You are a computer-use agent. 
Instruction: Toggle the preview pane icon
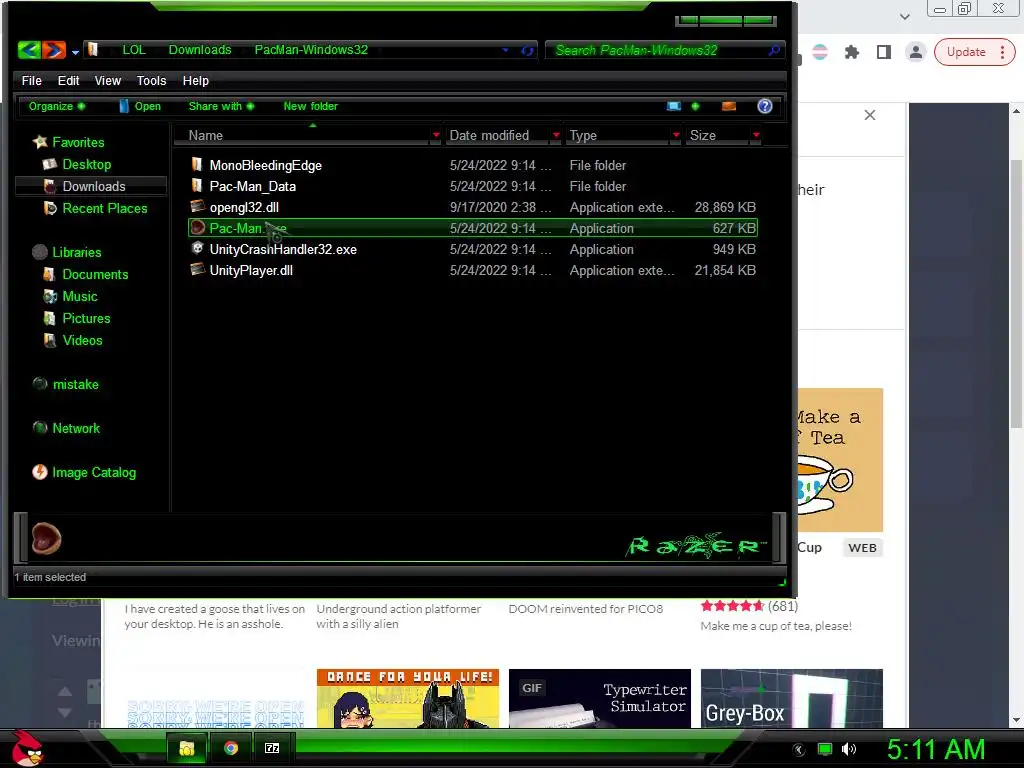click(729, 106)
